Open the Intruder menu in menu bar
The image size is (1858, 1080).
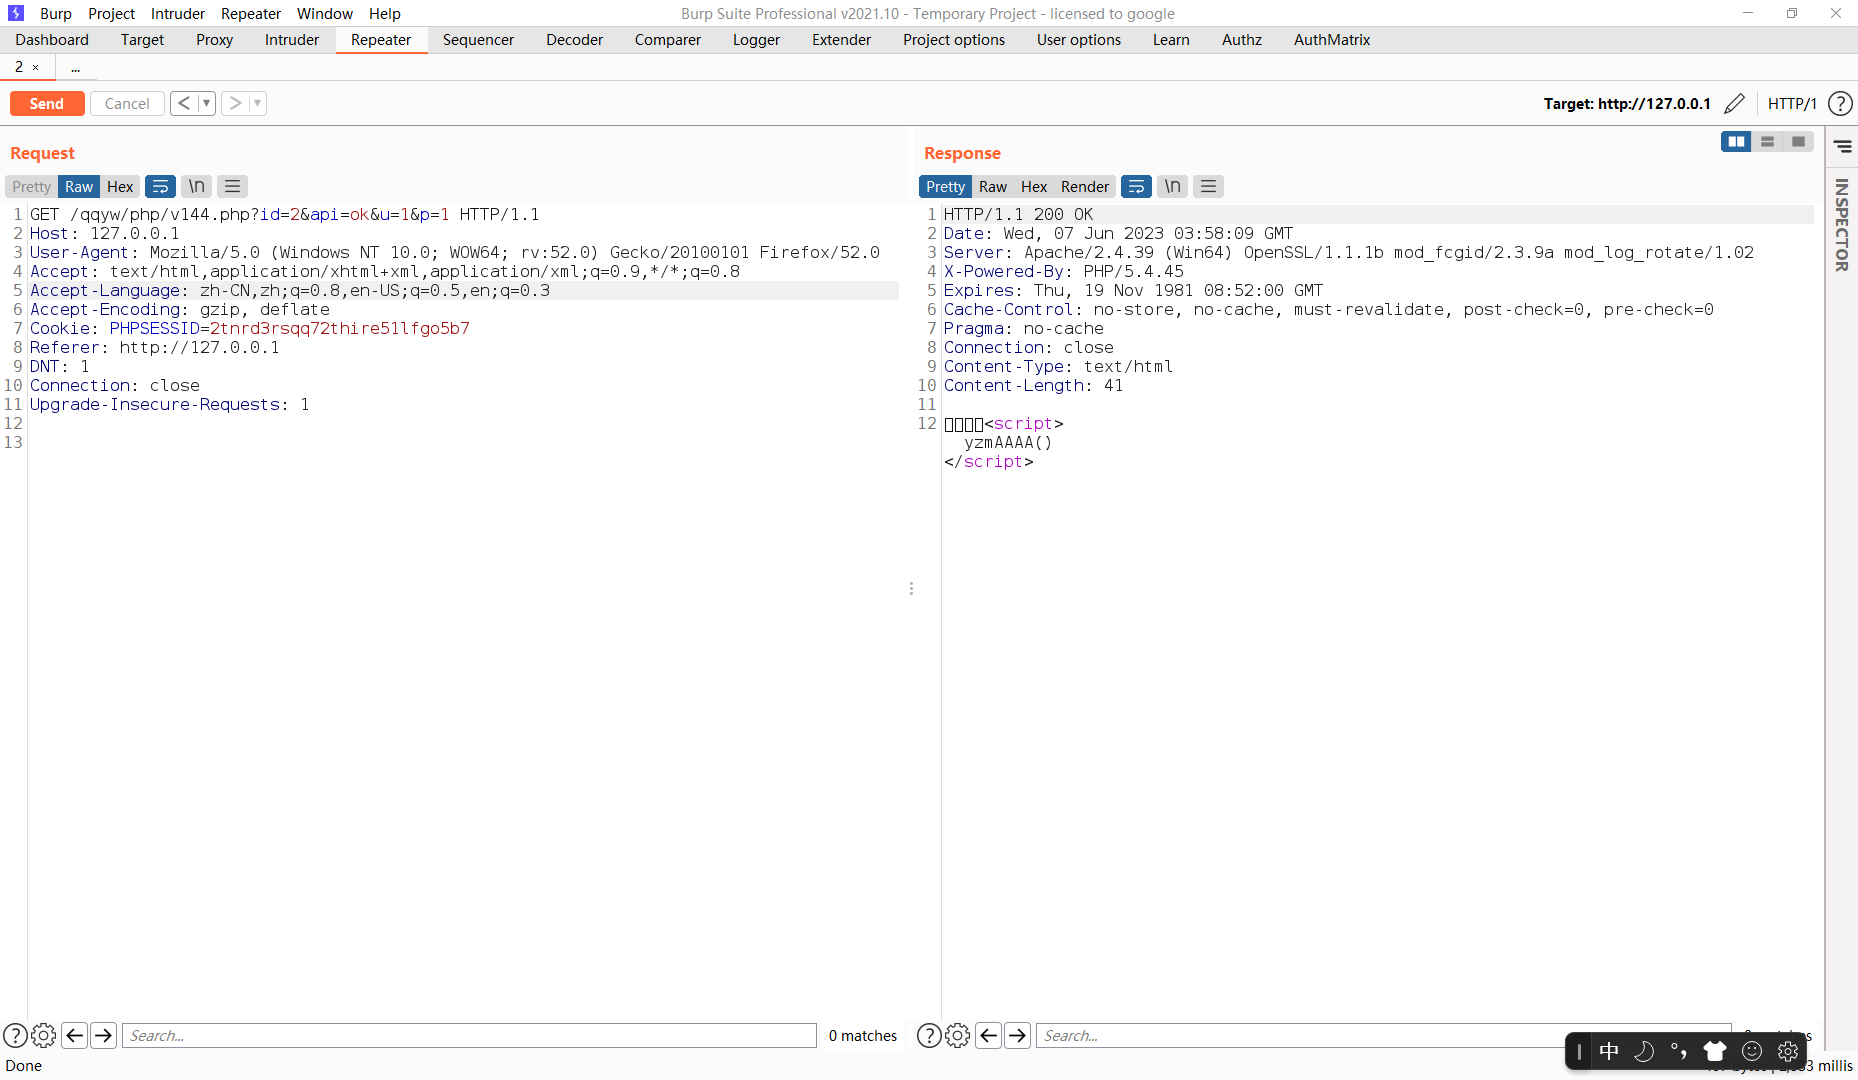[177, 13]
